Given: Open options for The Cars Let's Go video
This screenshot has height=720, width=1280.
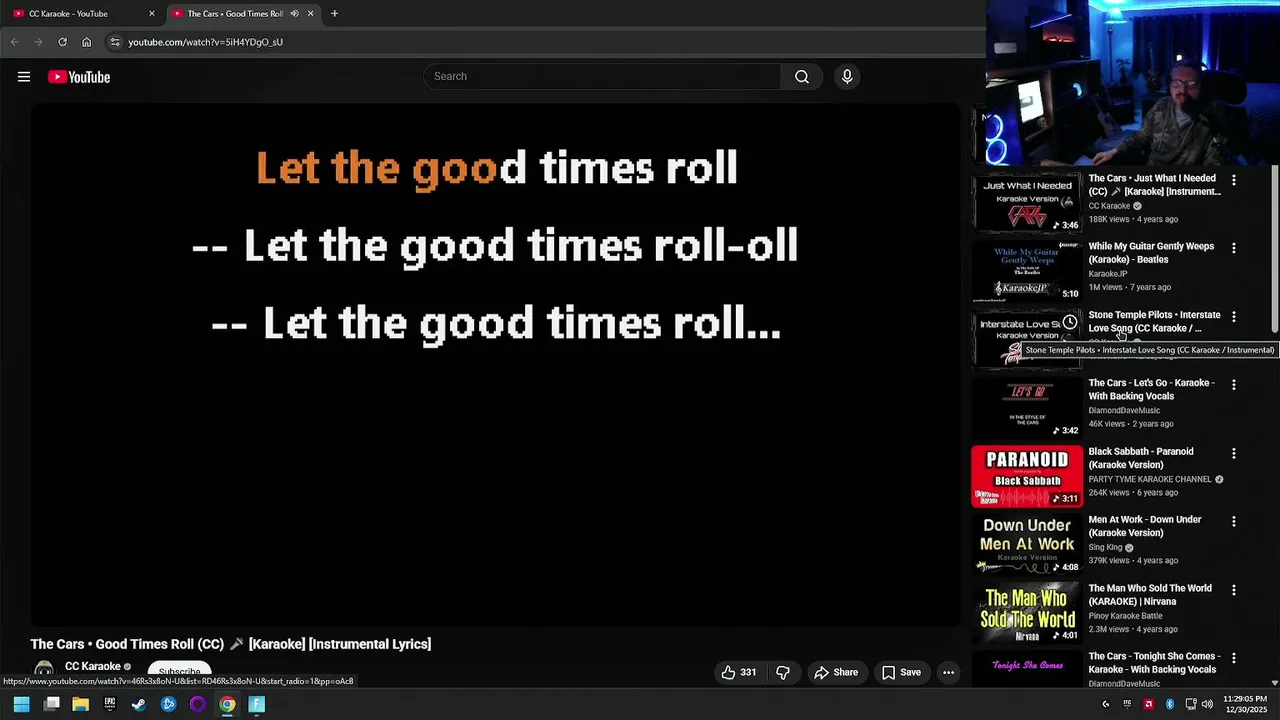Looking at the screenshot, I should [1233, 385].
